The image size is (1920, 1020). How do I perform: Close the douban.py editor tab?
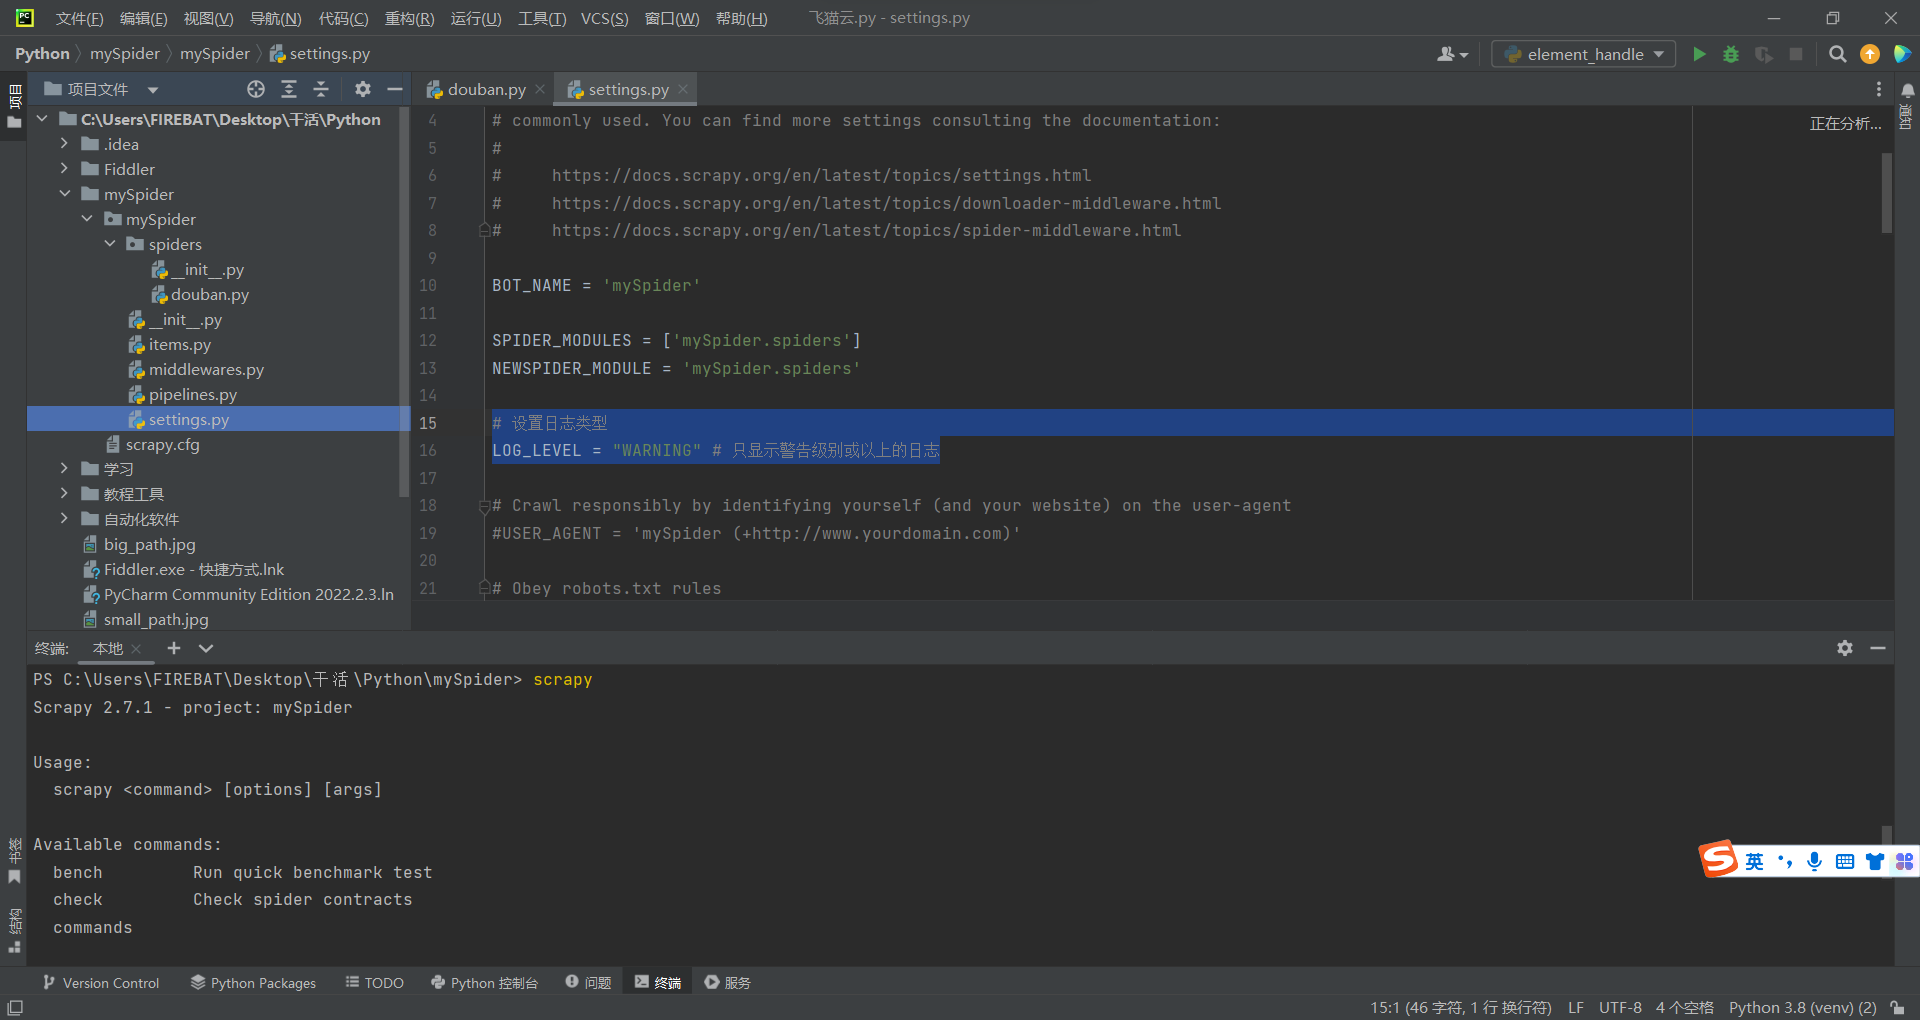[540, 89]
